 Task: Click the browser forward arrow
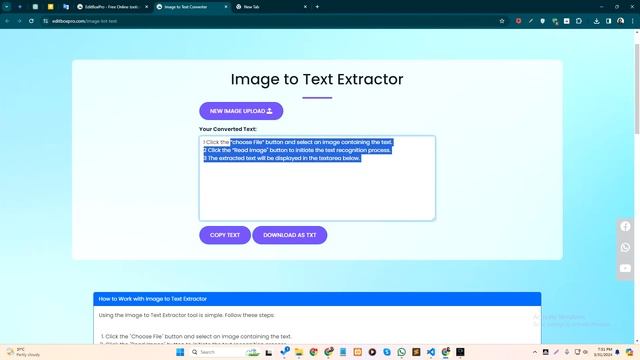click(x=19, y=21)
